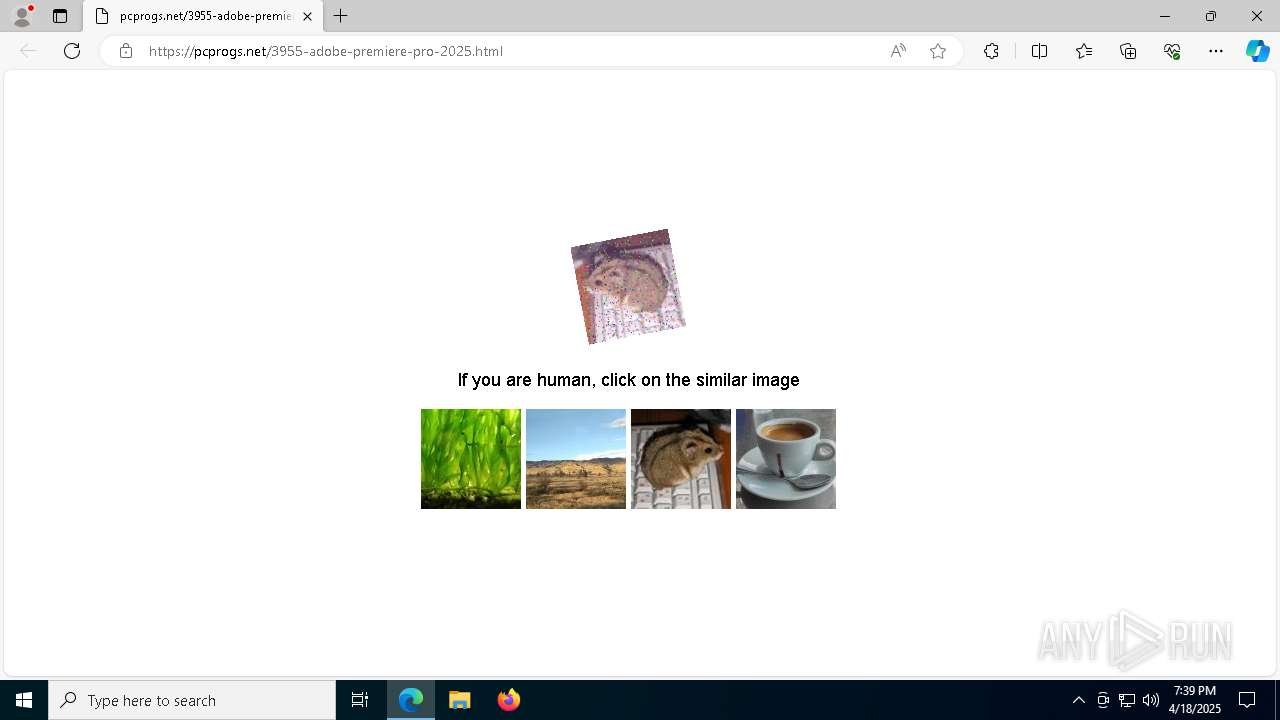This screenshot has width=1280, height=720.
Task: Open the volume speaker tray icon
Action: tap(1151, 700)
